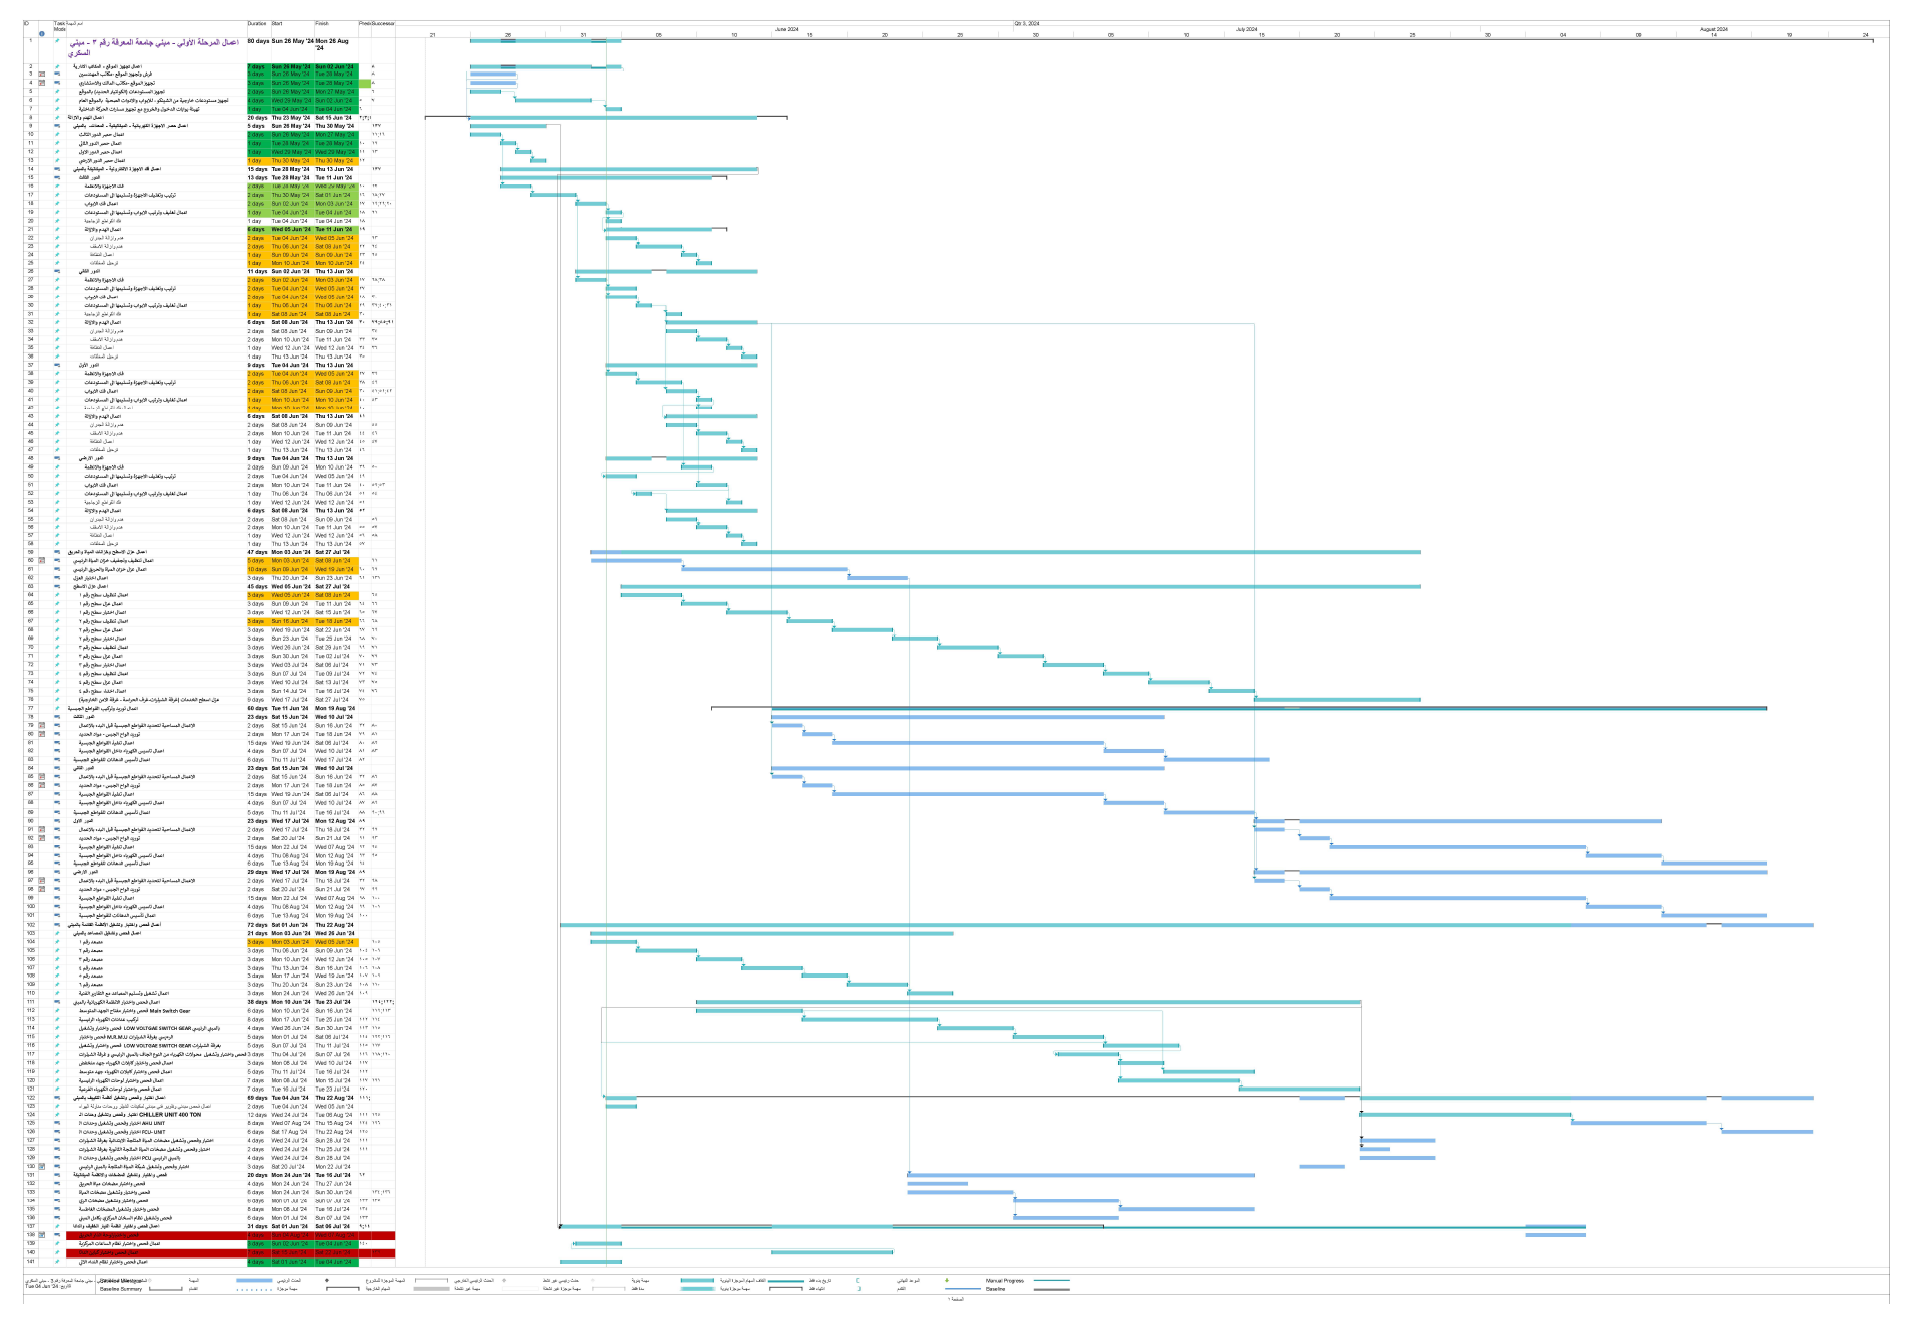Click the row ID number 8 cell
1930x1320 pixels.
31,117
